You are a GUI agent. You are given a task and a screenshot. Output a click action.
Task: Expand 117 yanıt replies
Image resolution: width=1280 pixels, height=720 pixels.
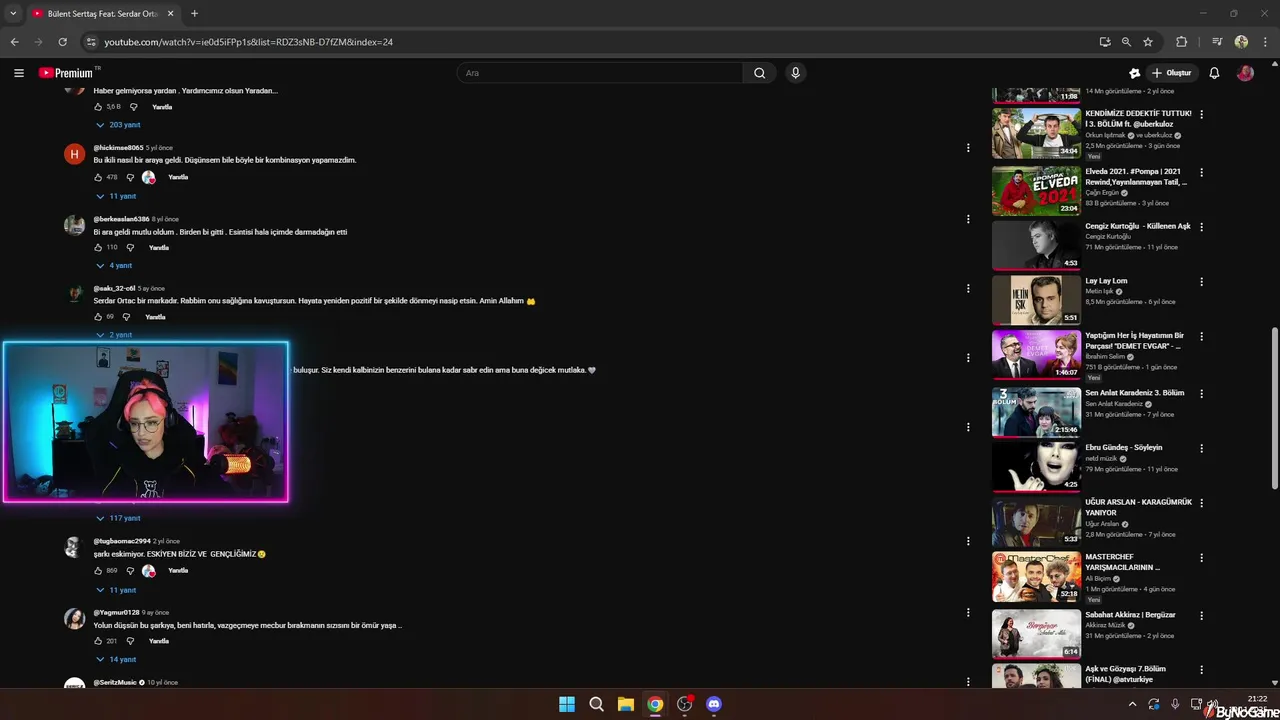(119, 518)
